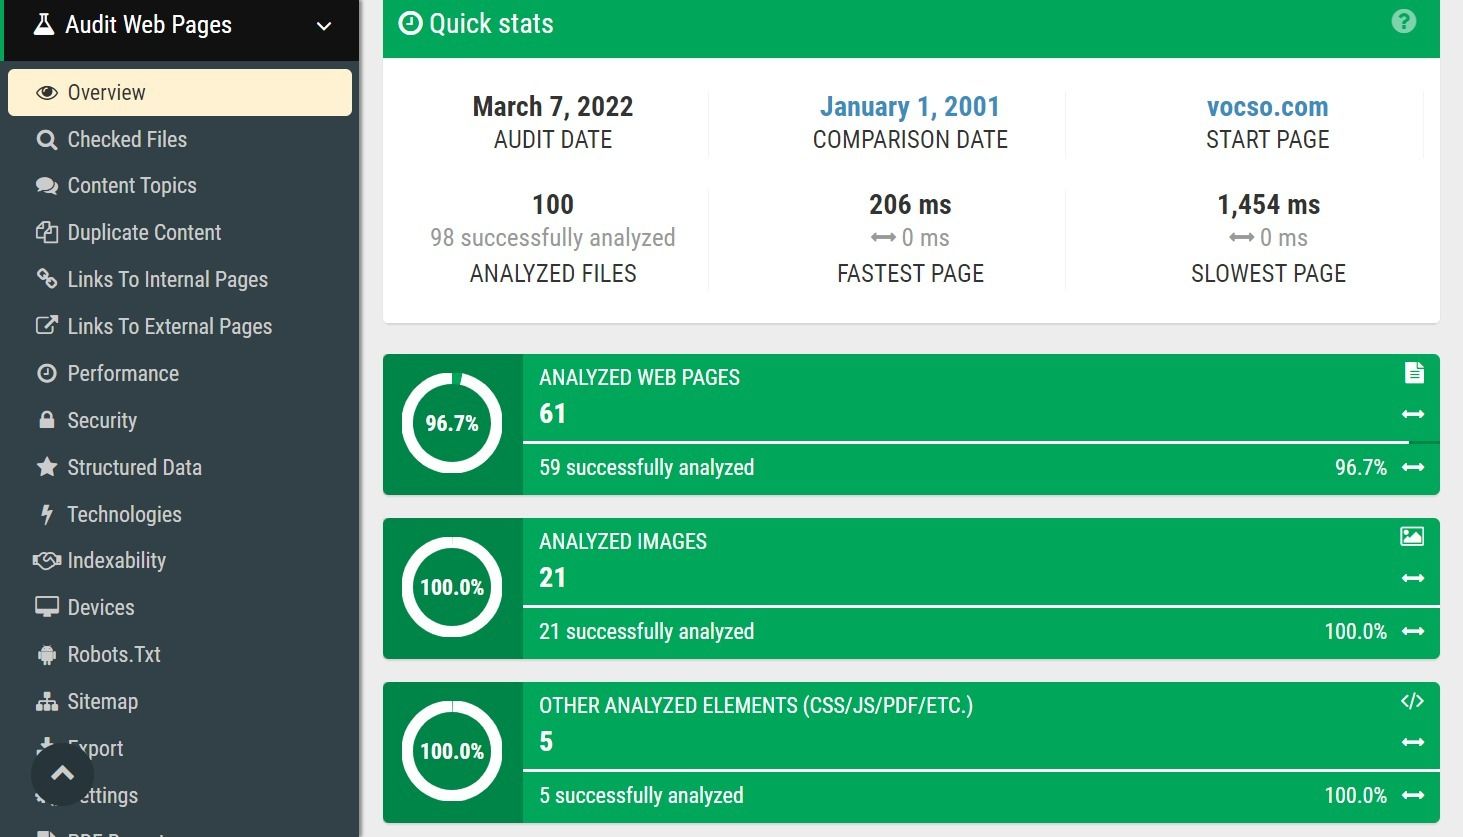The image size is (1463, 837).
Task: Click the Other Analyzed Elements progress bar
Action: [x=981, y=769]
